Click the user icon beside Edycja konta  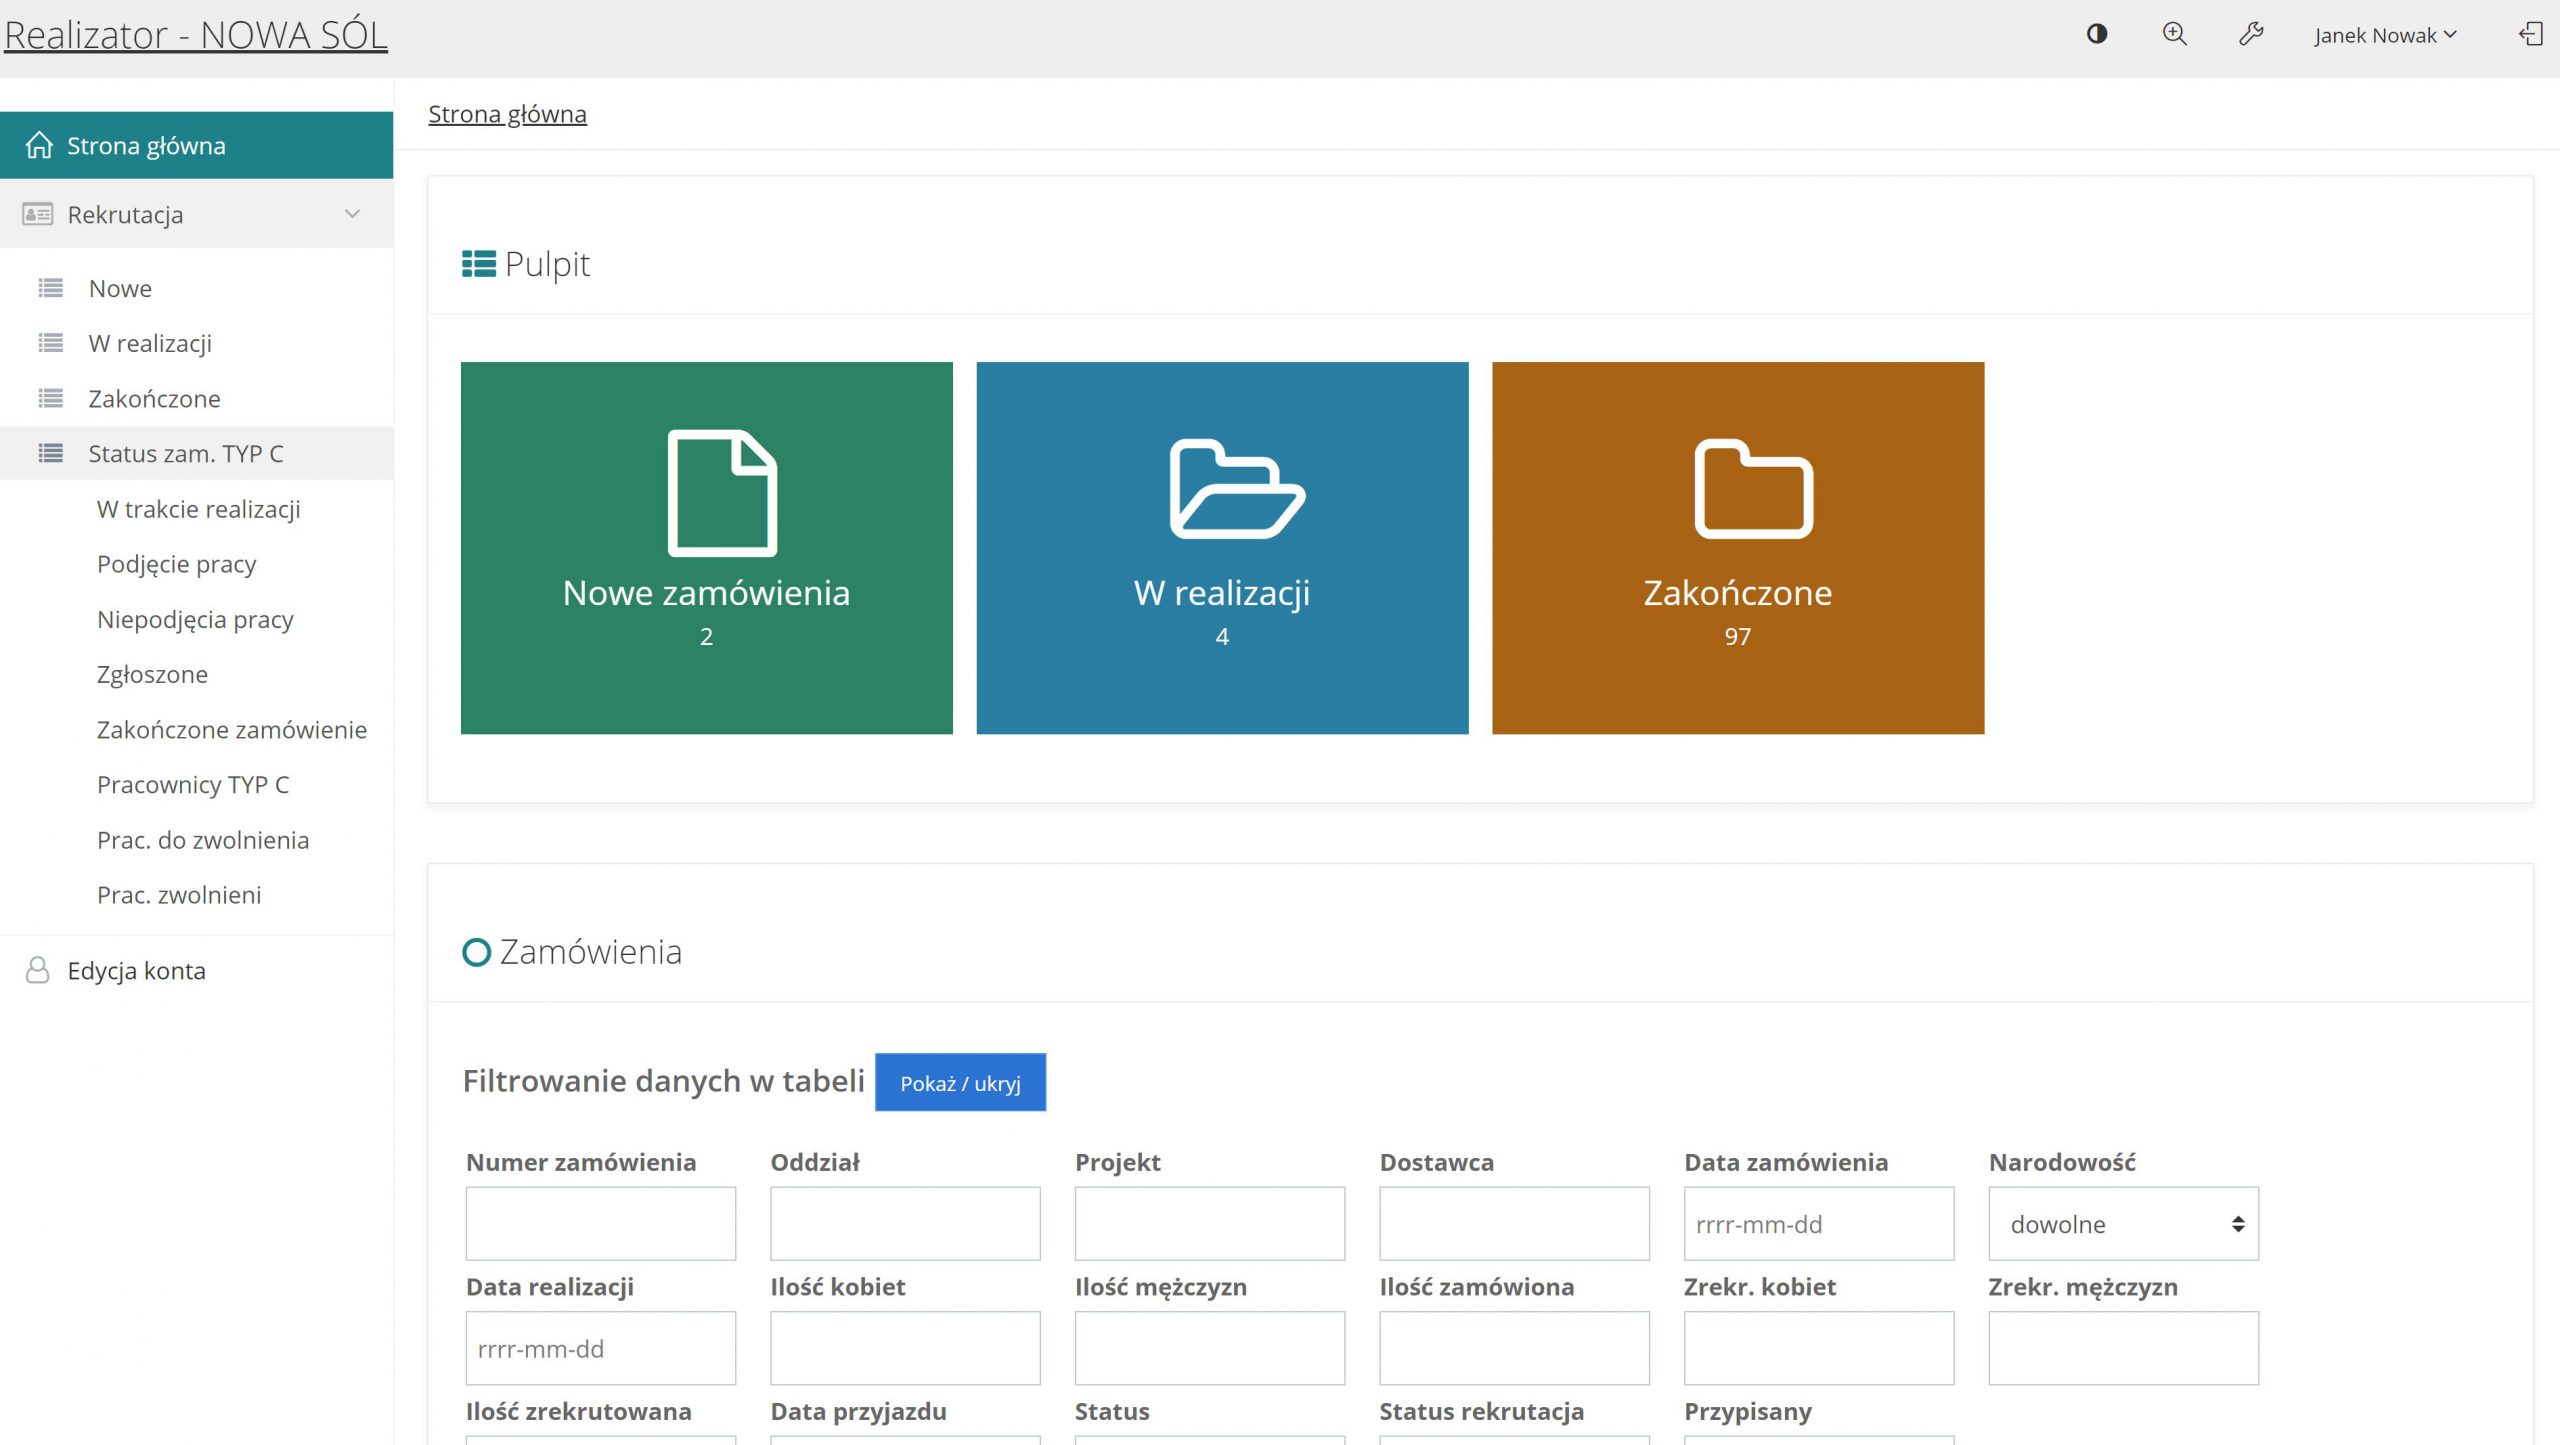click(38, 970)
